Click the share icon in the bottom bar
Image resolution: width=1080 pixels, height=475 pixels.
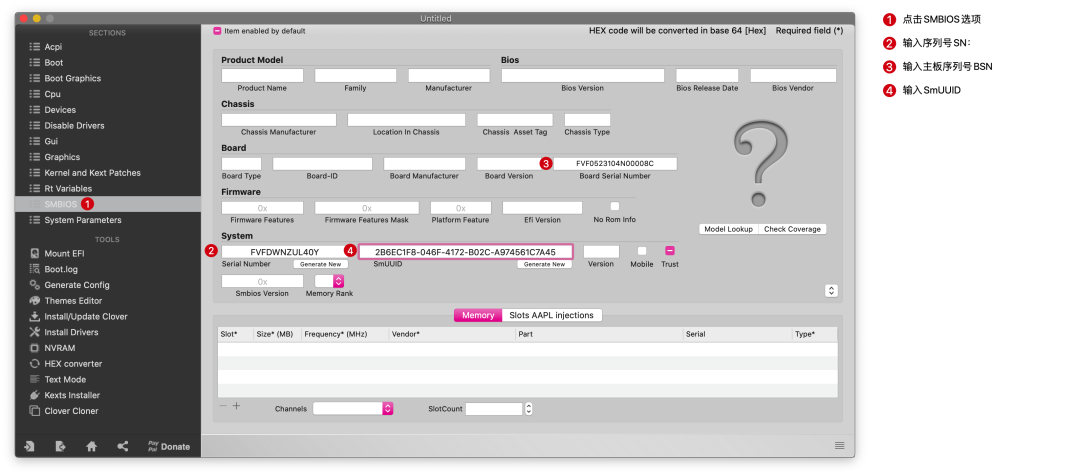(x=123, y=446)
